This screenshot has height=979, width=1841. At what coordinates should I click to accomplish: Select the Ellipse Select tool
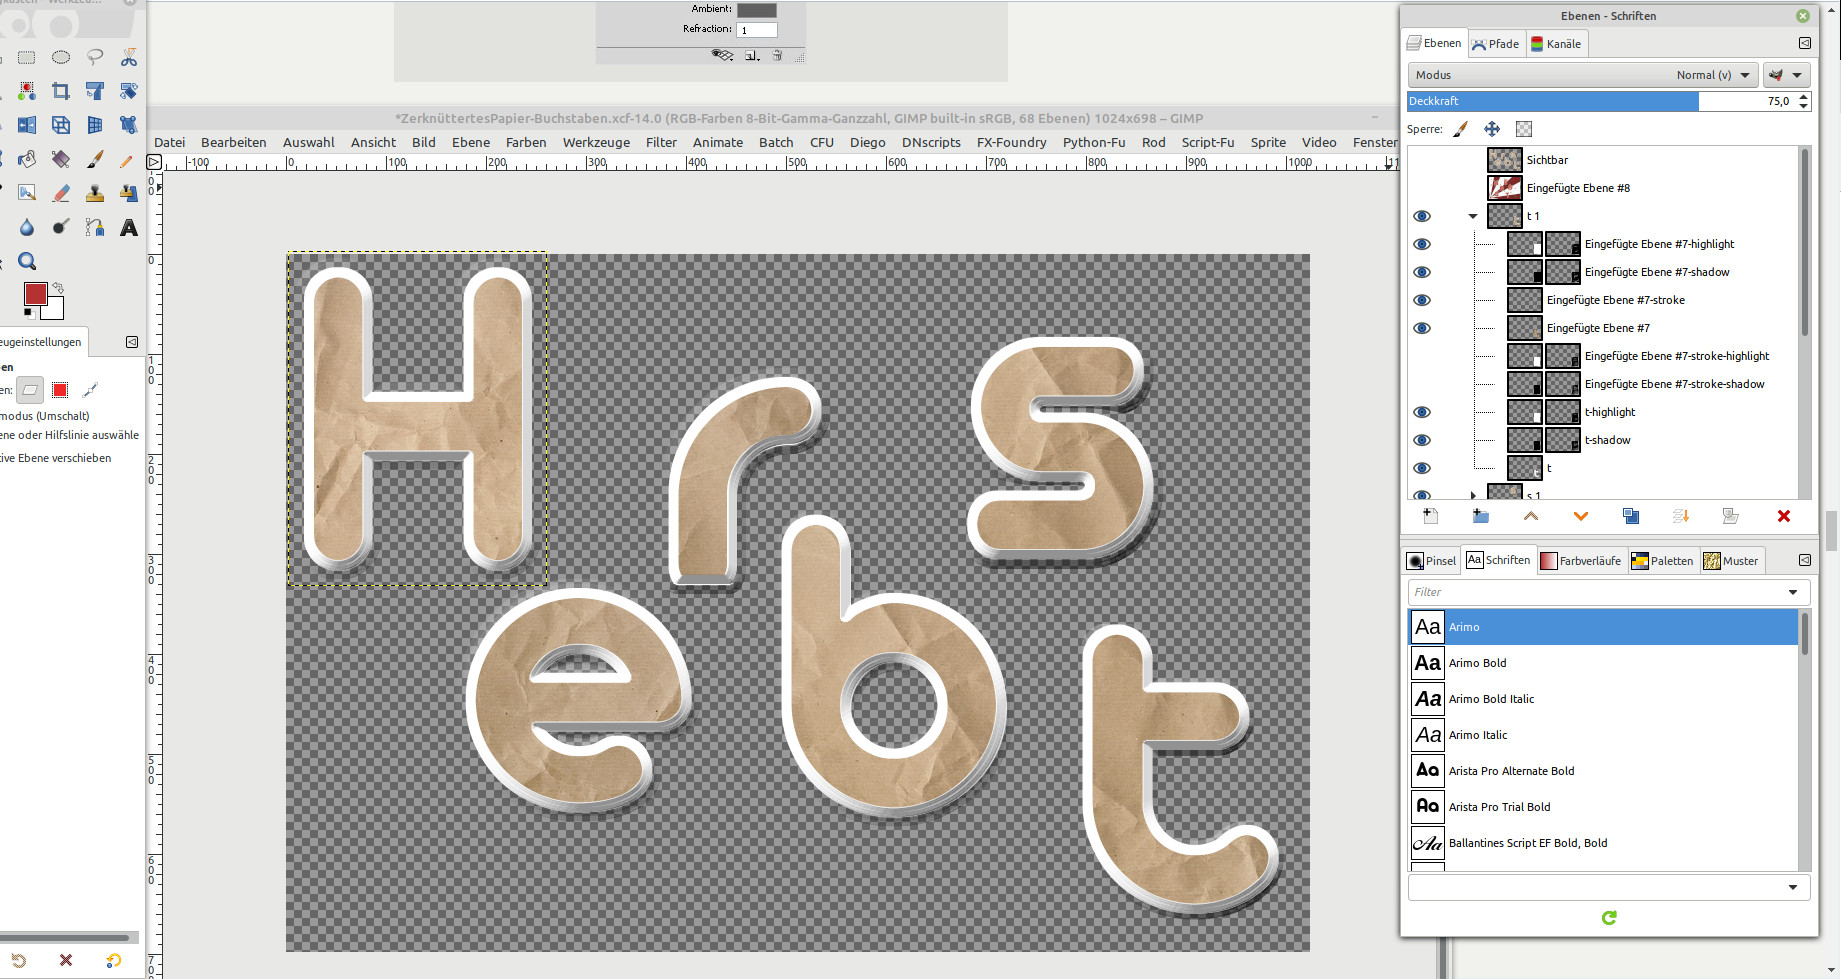(x=61, y=58)
